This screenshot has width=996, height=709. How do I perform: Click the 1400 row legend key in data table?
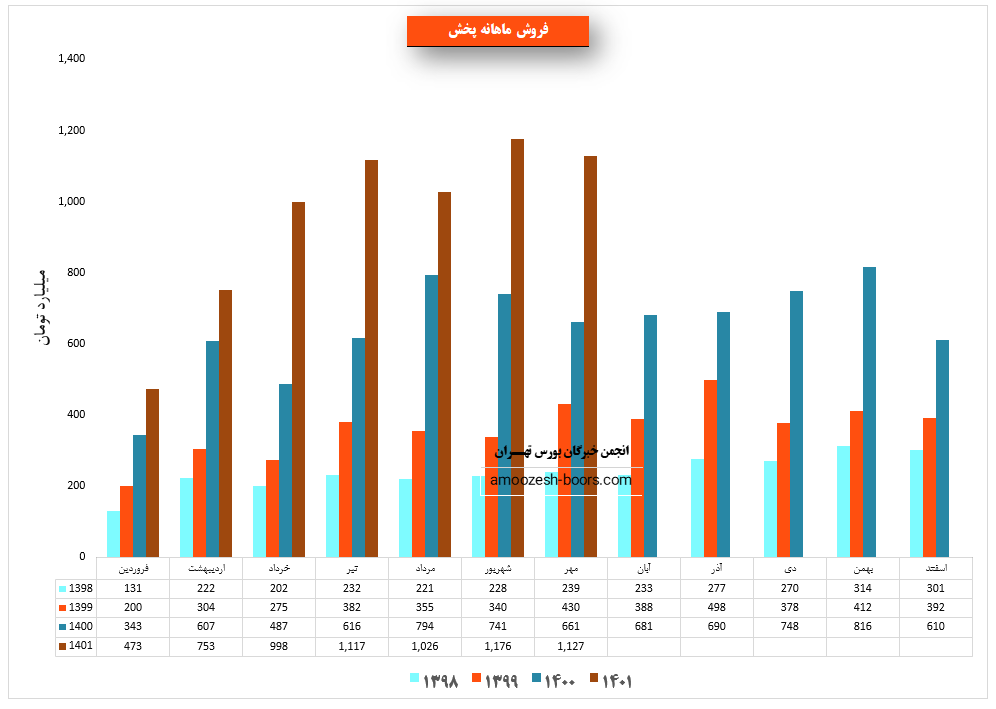tap(63, 627)
